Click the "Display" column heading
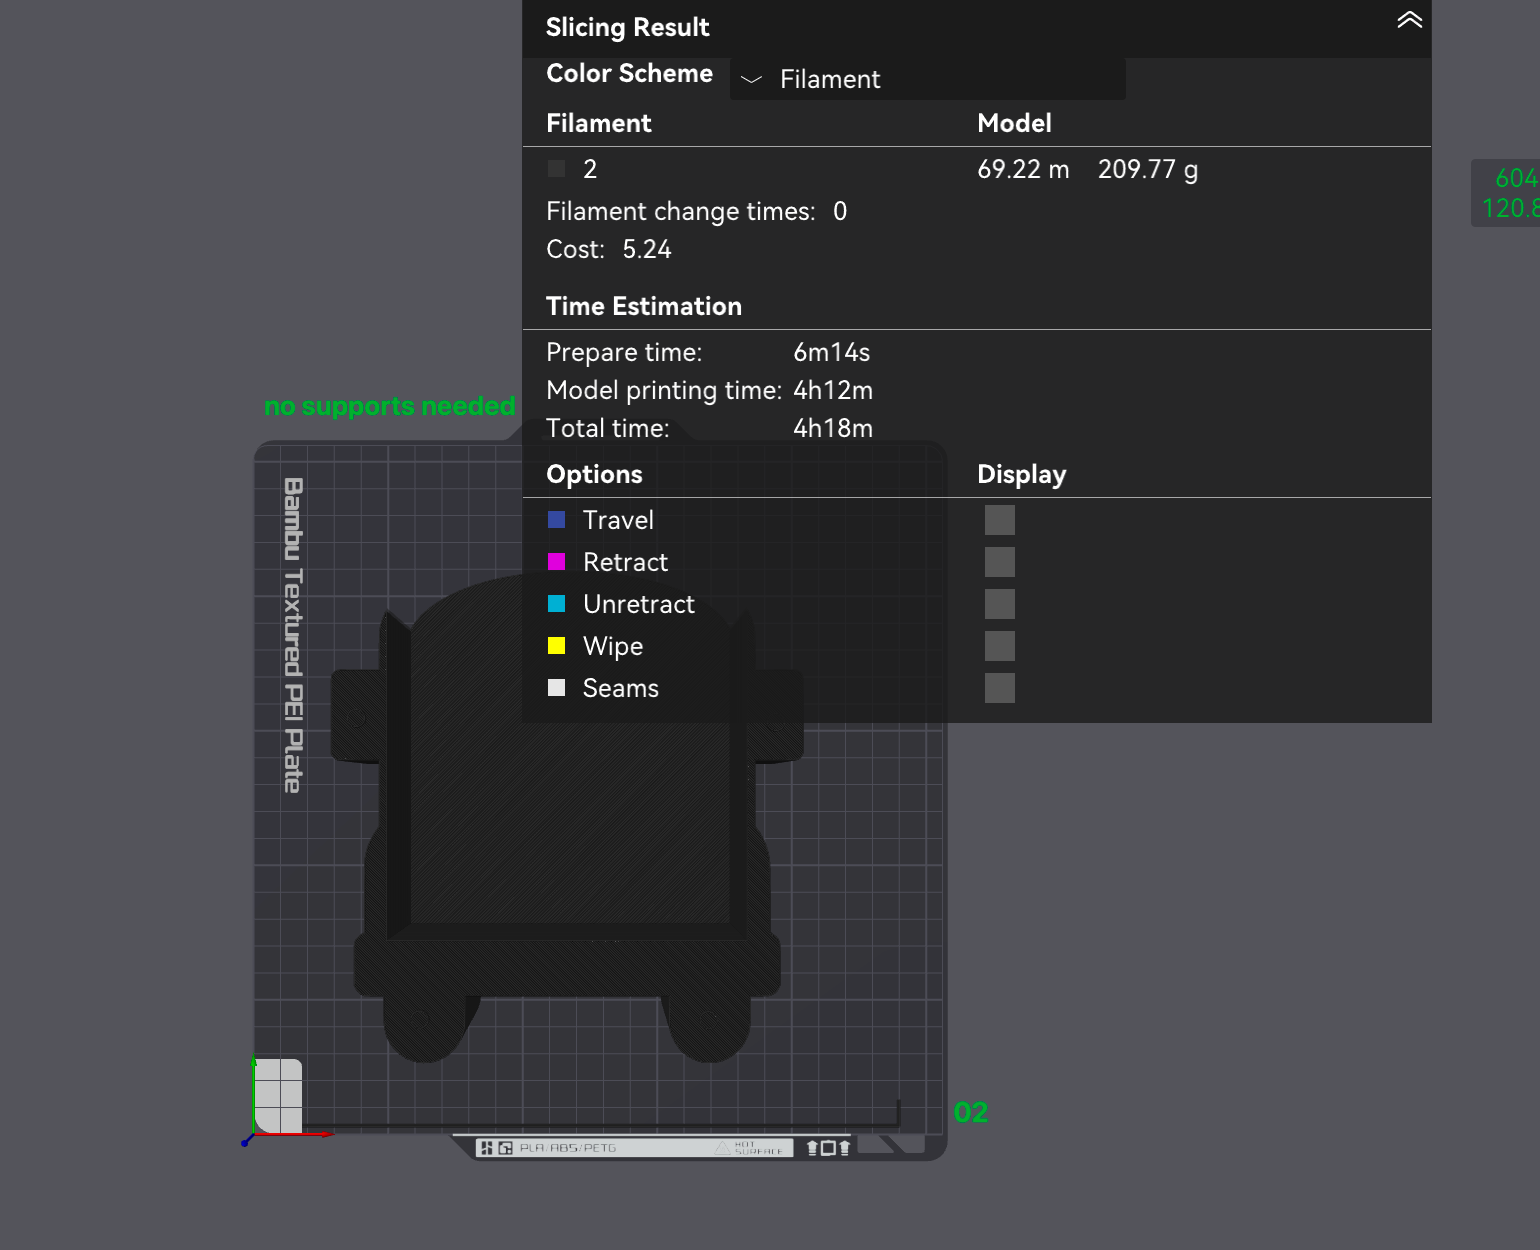This screenshot has width=1540, height=1250. (x=1021, y=474)
